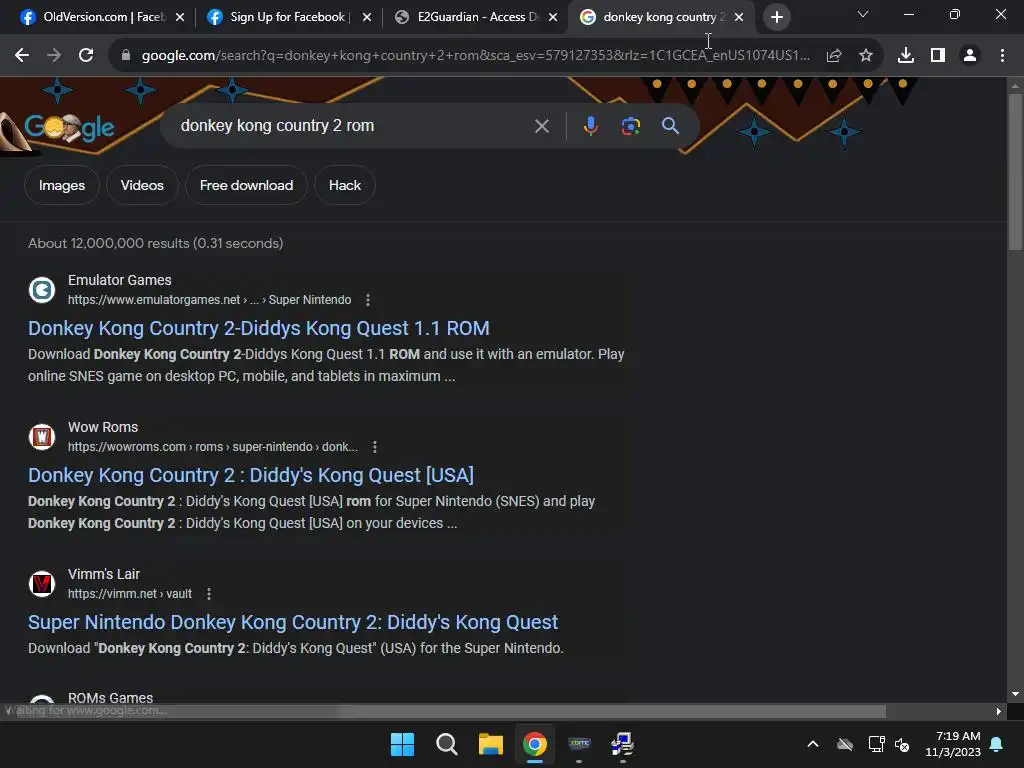Click the Emulator Games site favicon
Screen dimensions: 1024x768
coord(42,290)
